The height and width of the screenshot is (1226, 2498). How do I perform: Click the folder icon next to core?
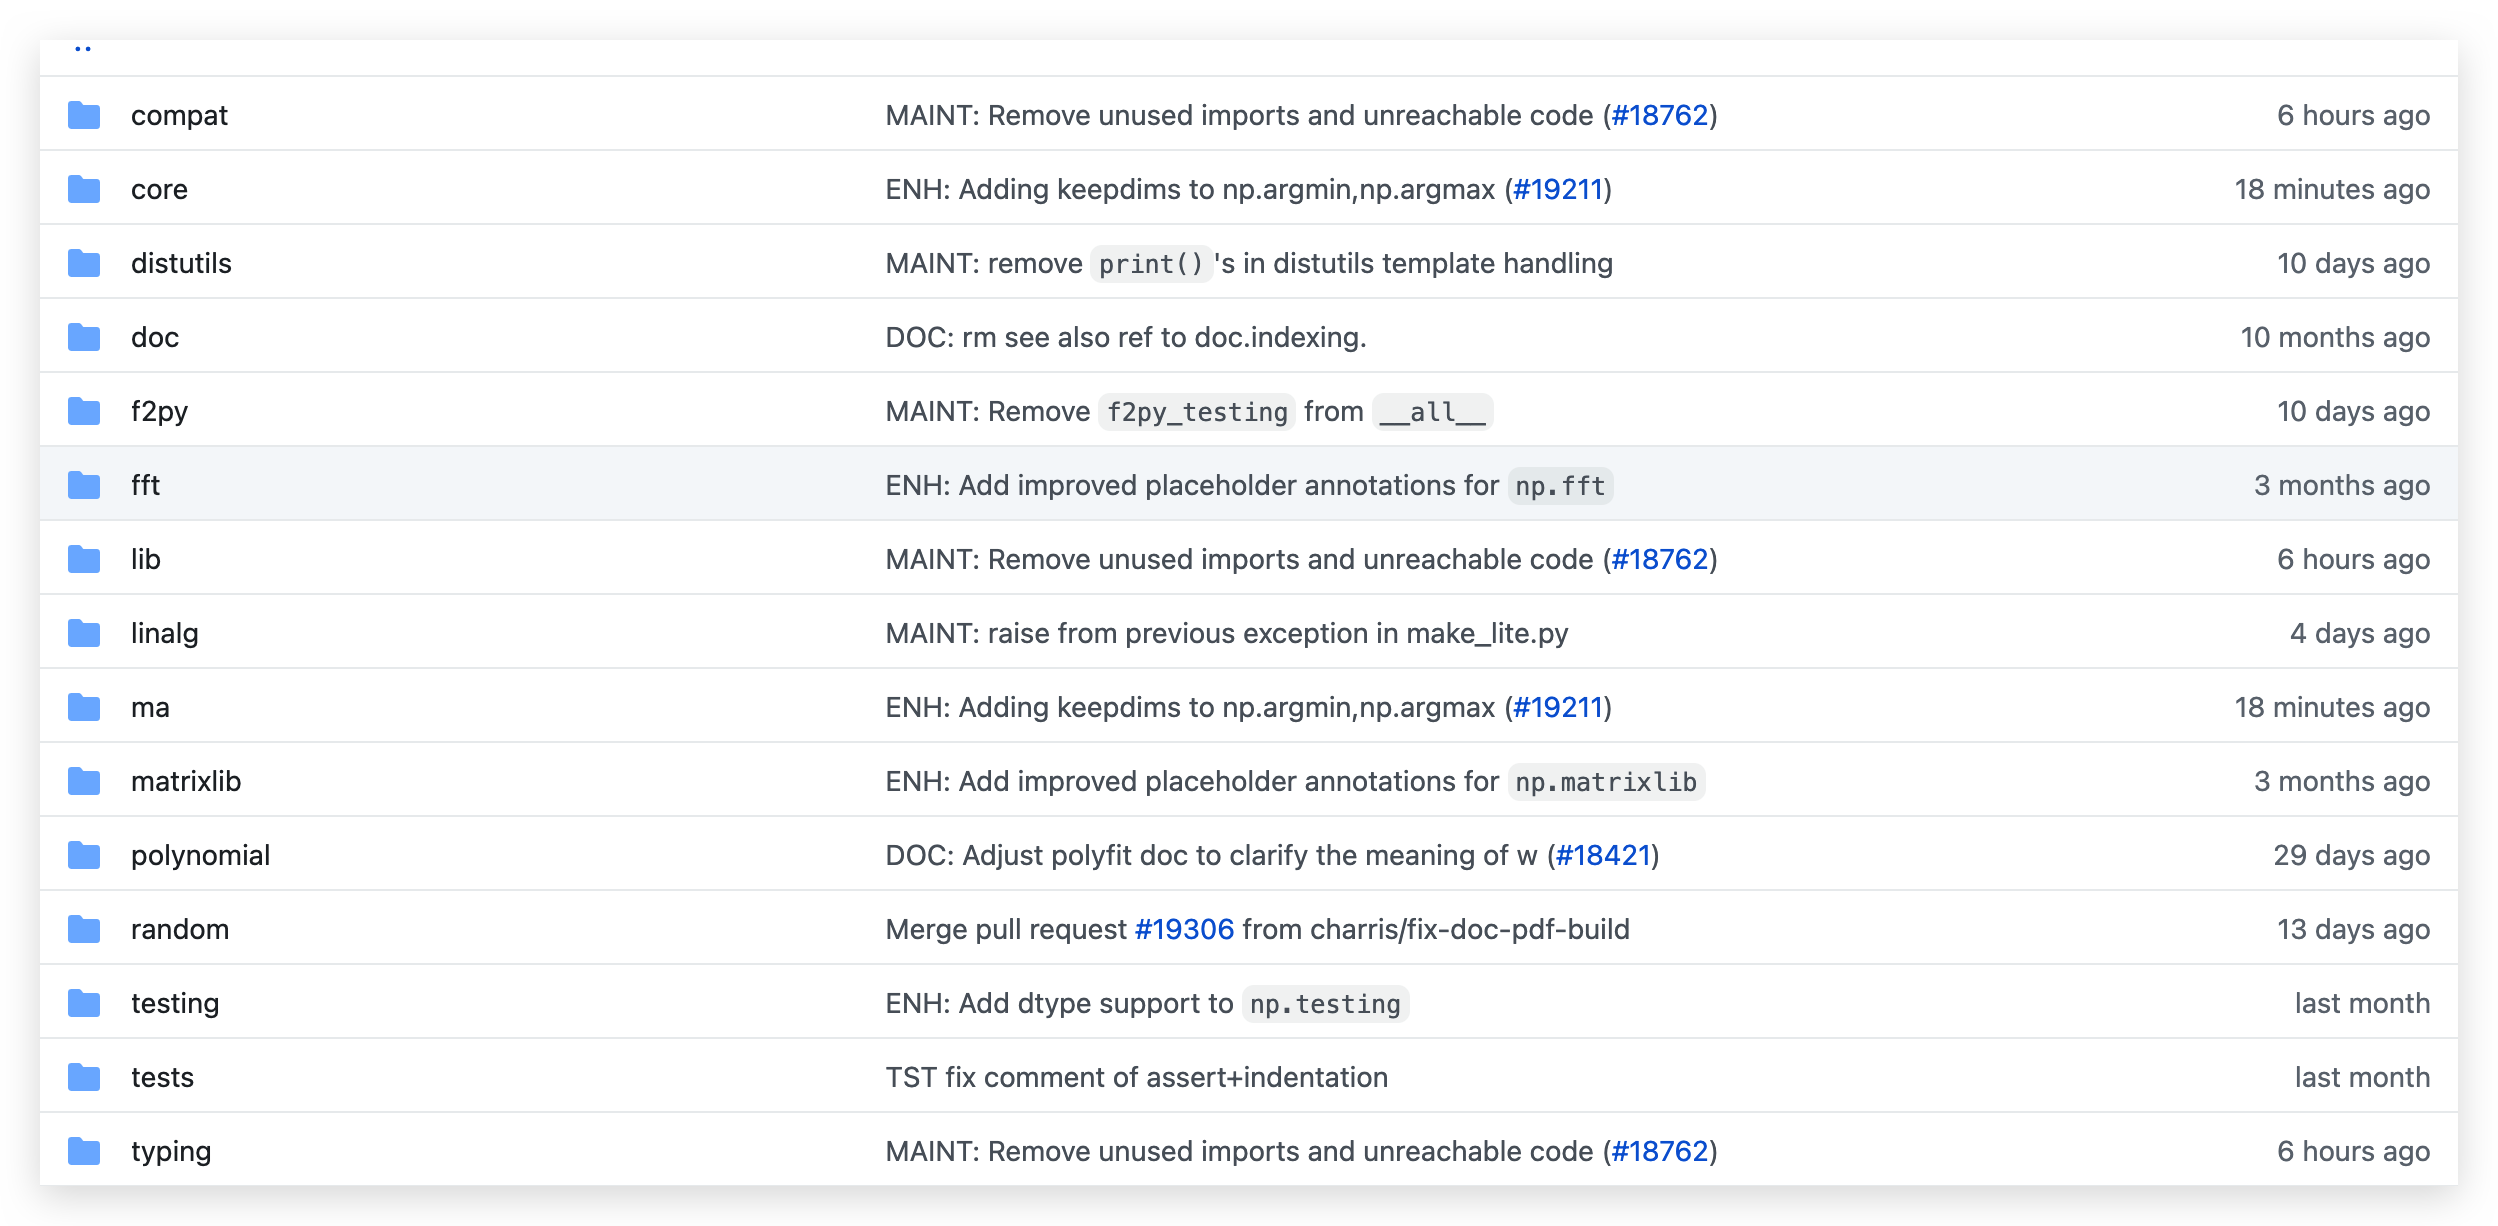[84, 190]
